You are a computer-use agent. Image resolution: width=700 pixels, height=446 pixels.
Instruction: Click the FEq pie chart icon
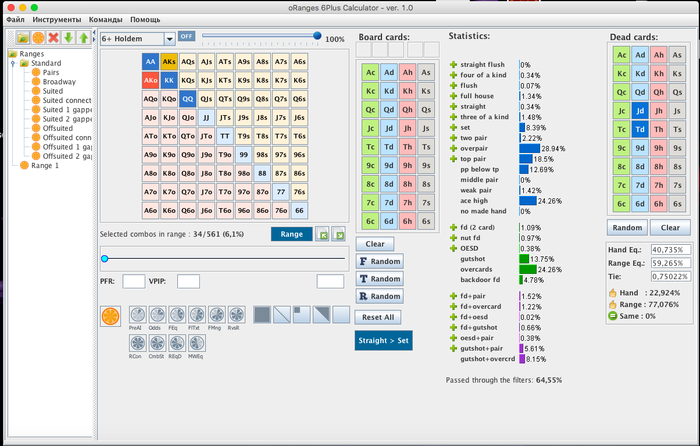tap(177, 315)
